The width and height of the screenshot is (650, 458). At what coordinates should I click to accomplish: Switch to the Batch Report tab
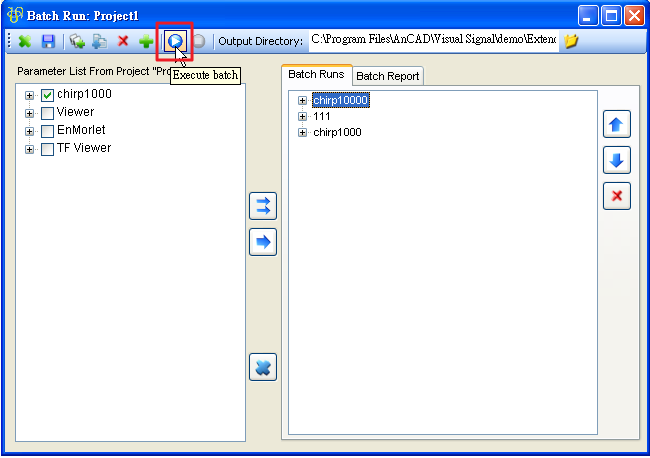coord(388,76)
